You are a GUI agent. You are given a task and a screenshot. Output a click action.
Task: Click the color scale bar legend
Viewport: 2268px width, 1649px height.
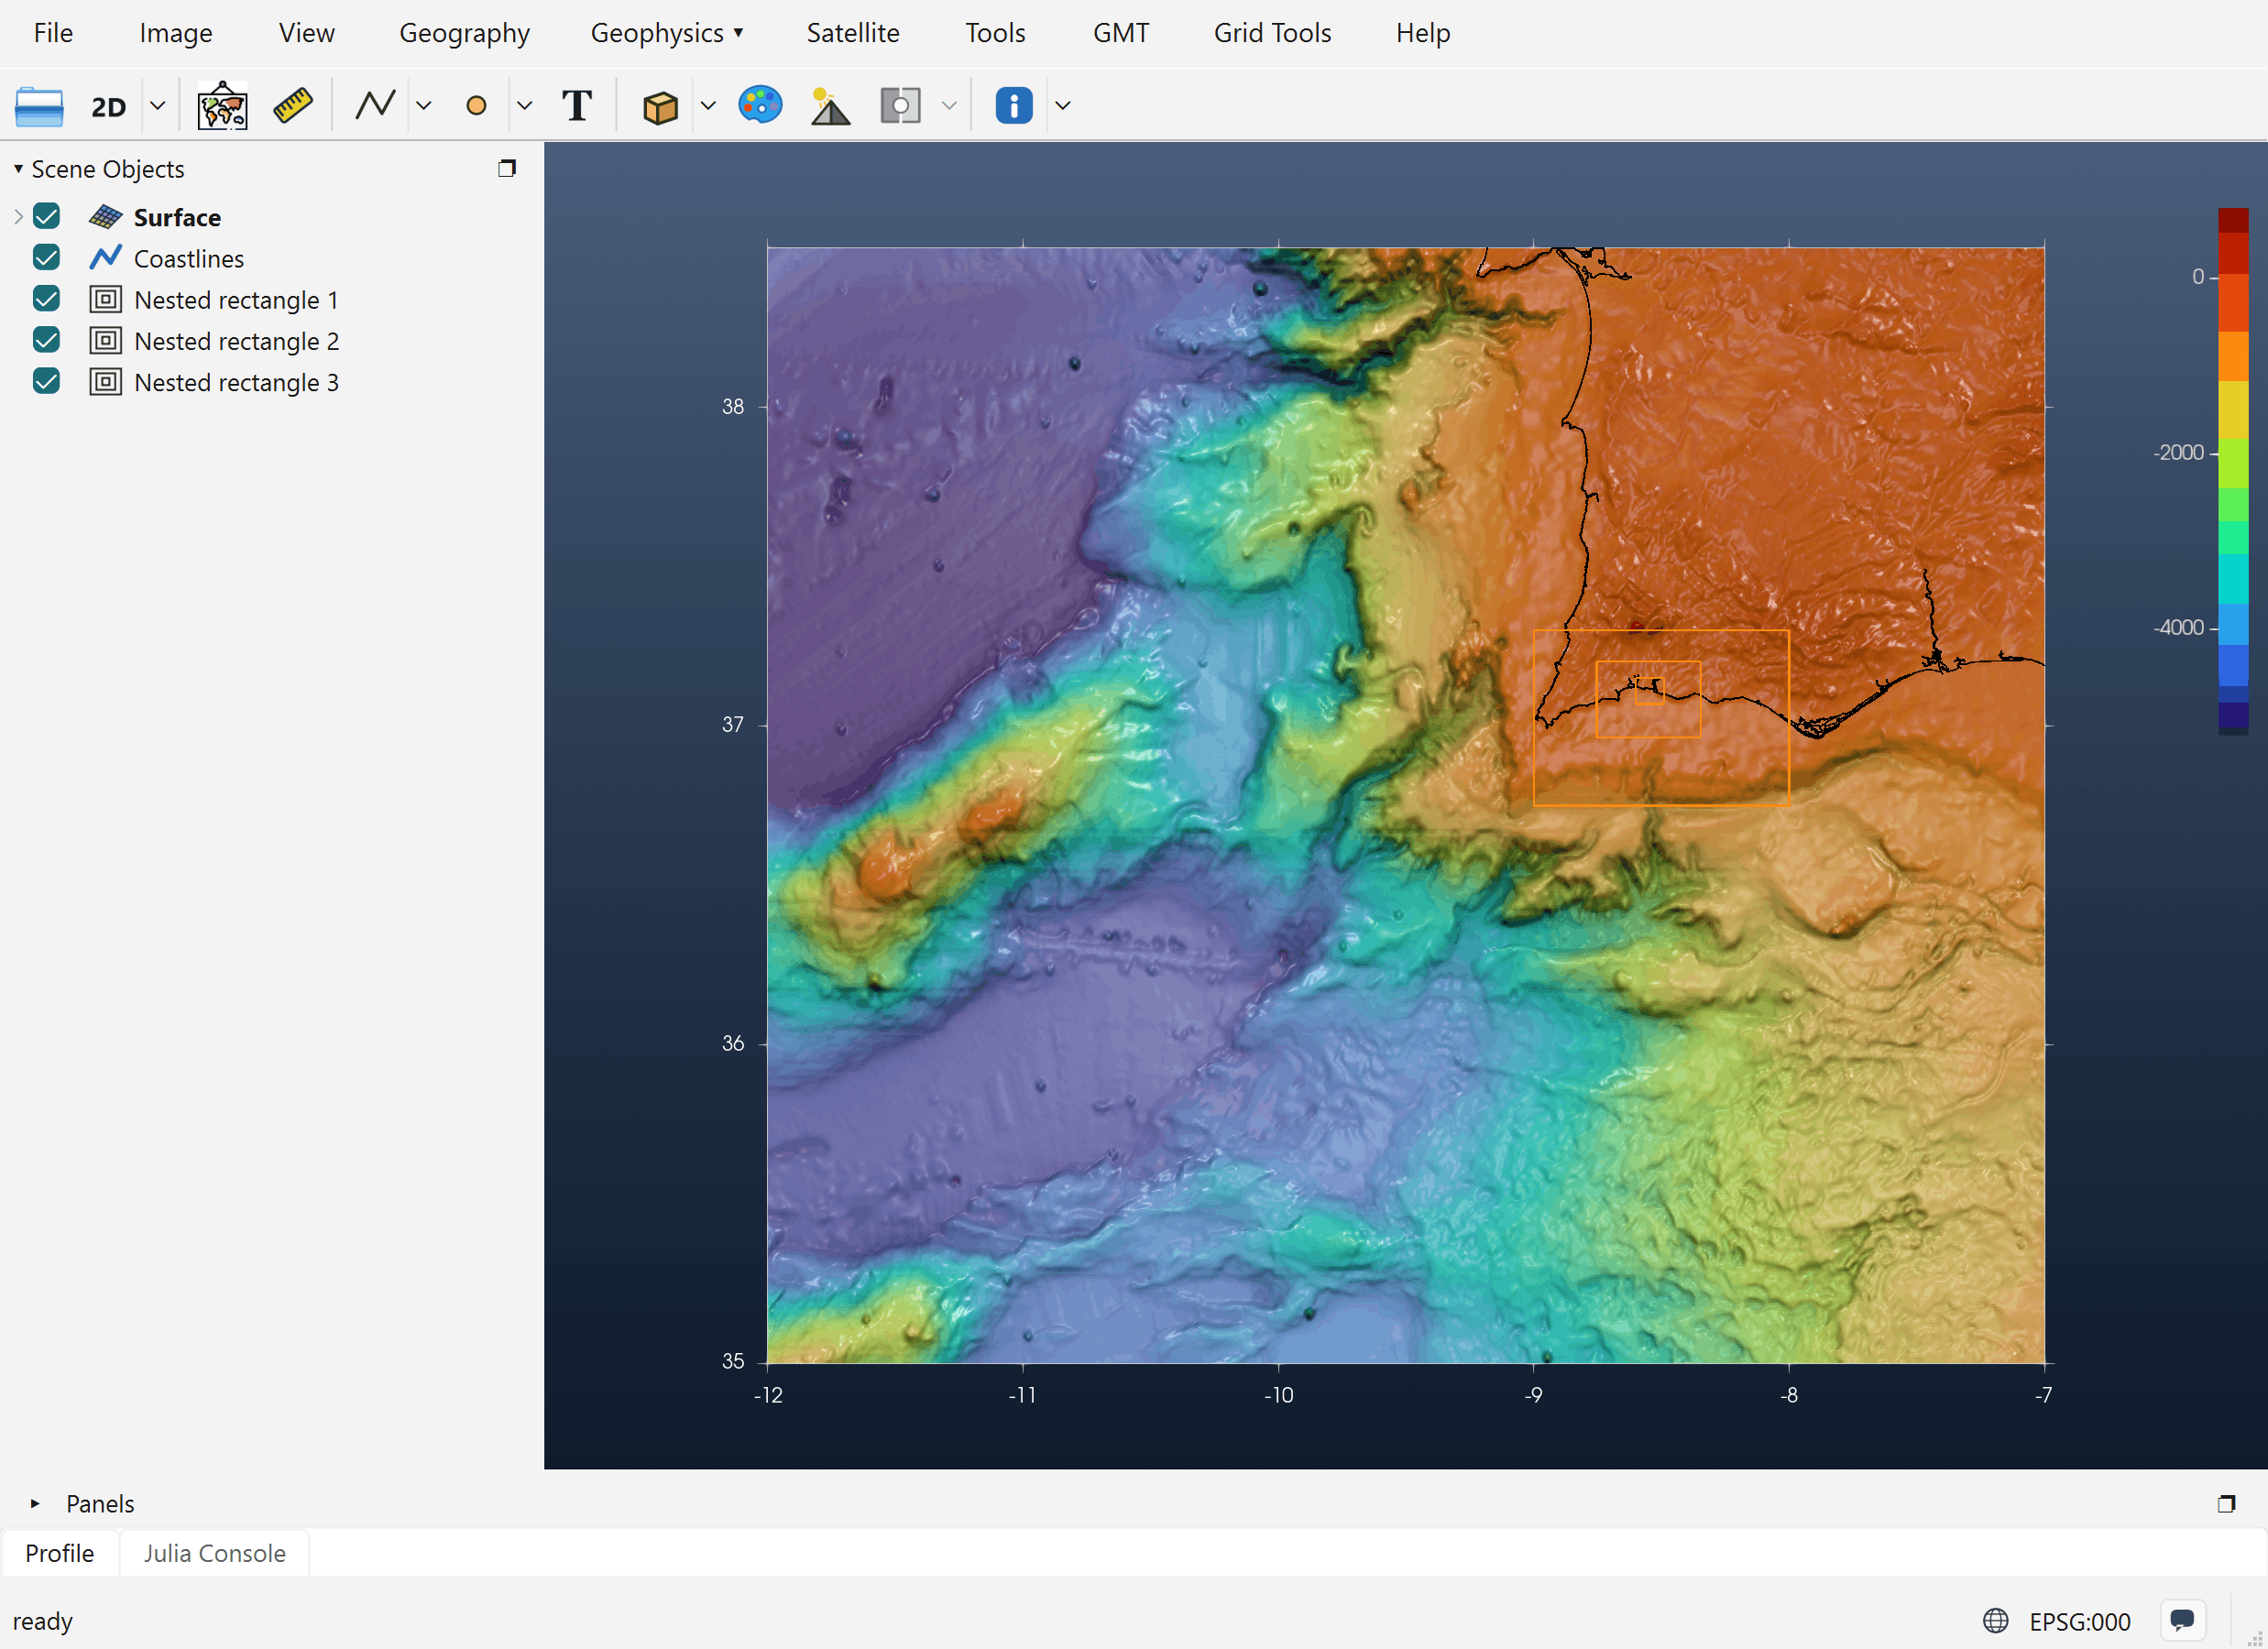click(x=2233, y=471)
